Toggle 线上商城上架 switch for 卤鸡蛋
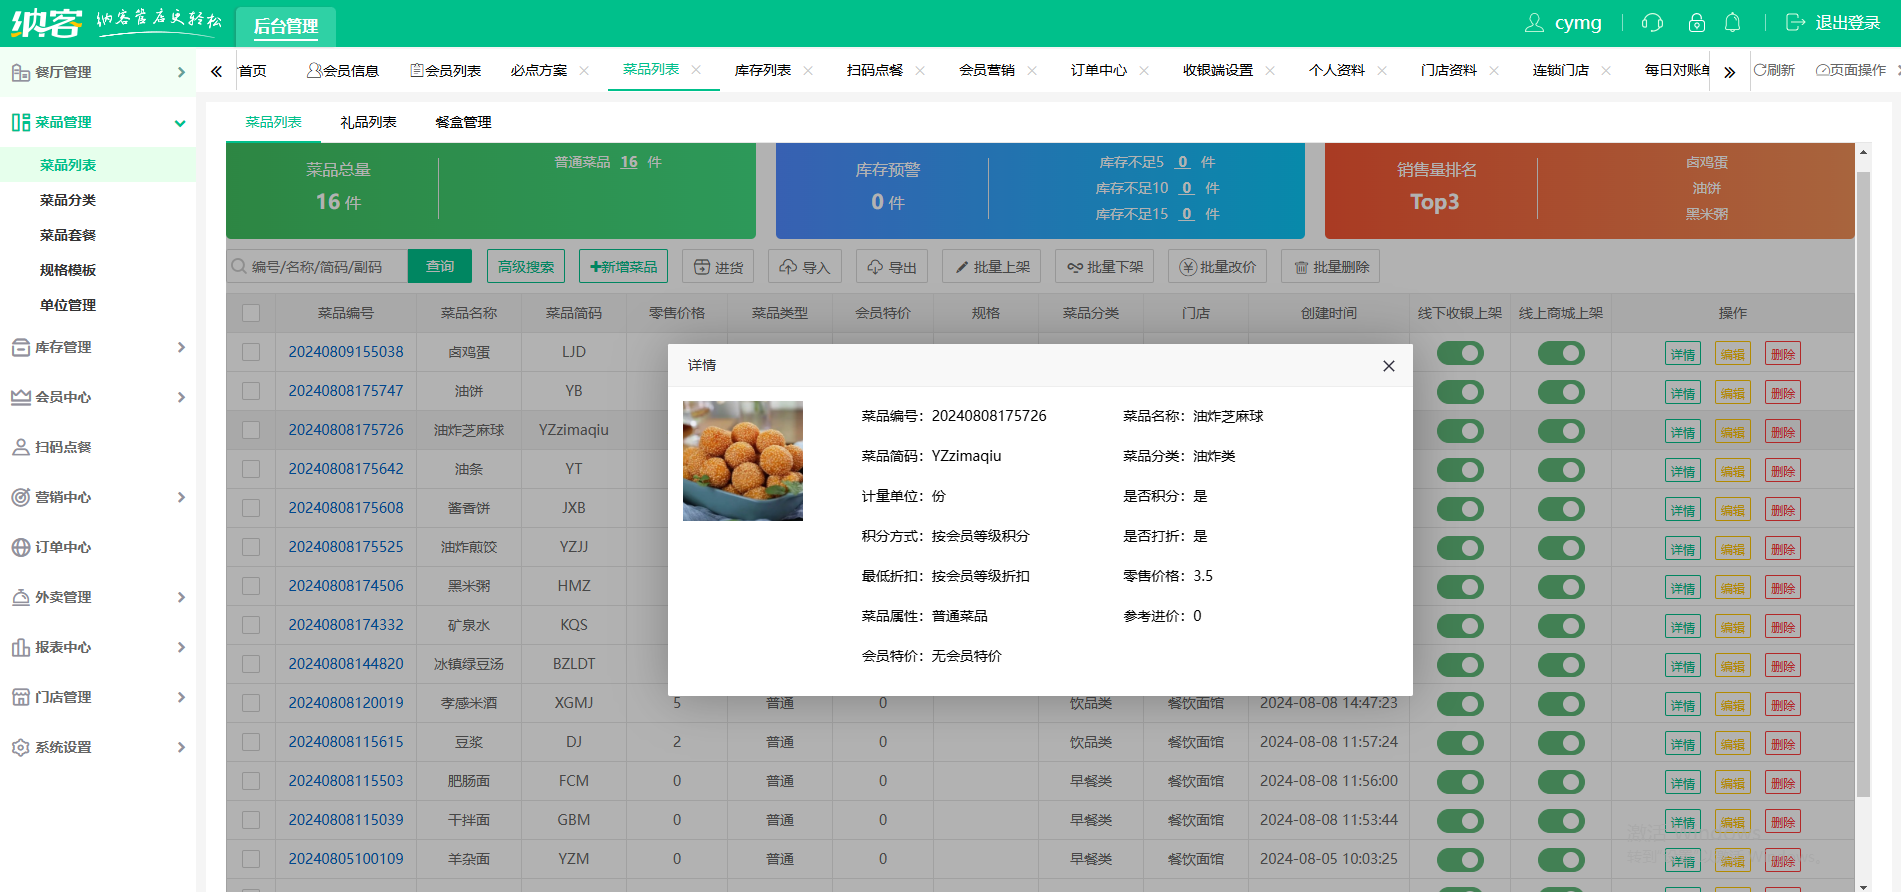Screen dimensions: 1901x892 point(1561,353)
